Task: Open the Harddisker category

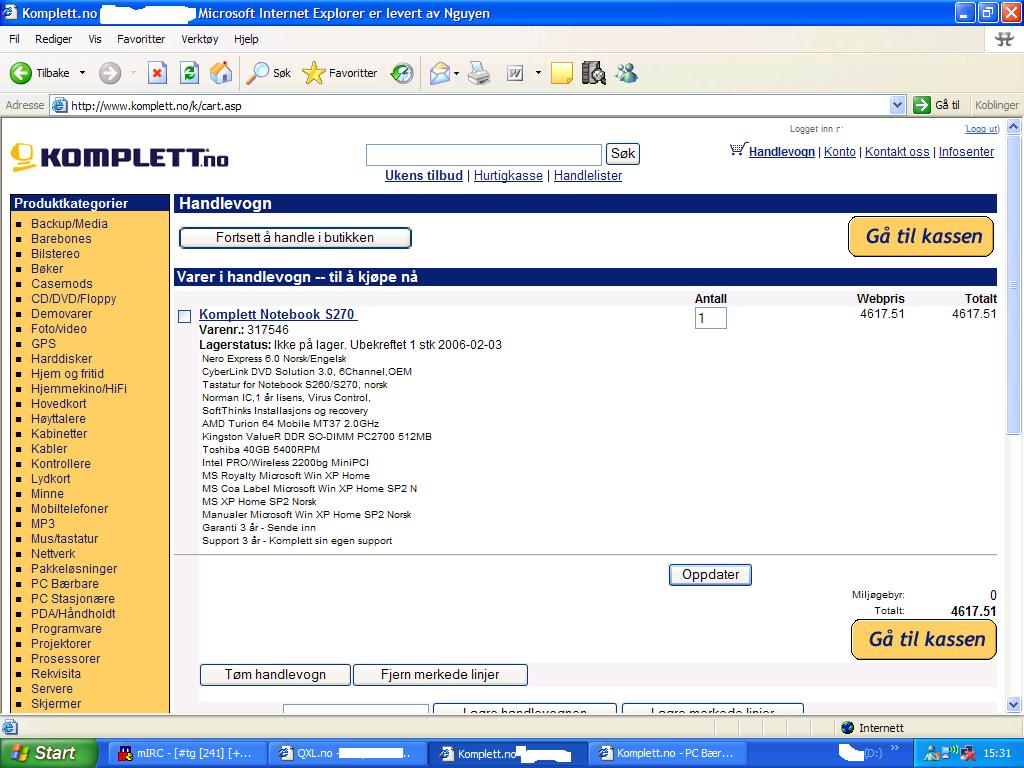Action: pyautogui.click(x=61, y=359)
